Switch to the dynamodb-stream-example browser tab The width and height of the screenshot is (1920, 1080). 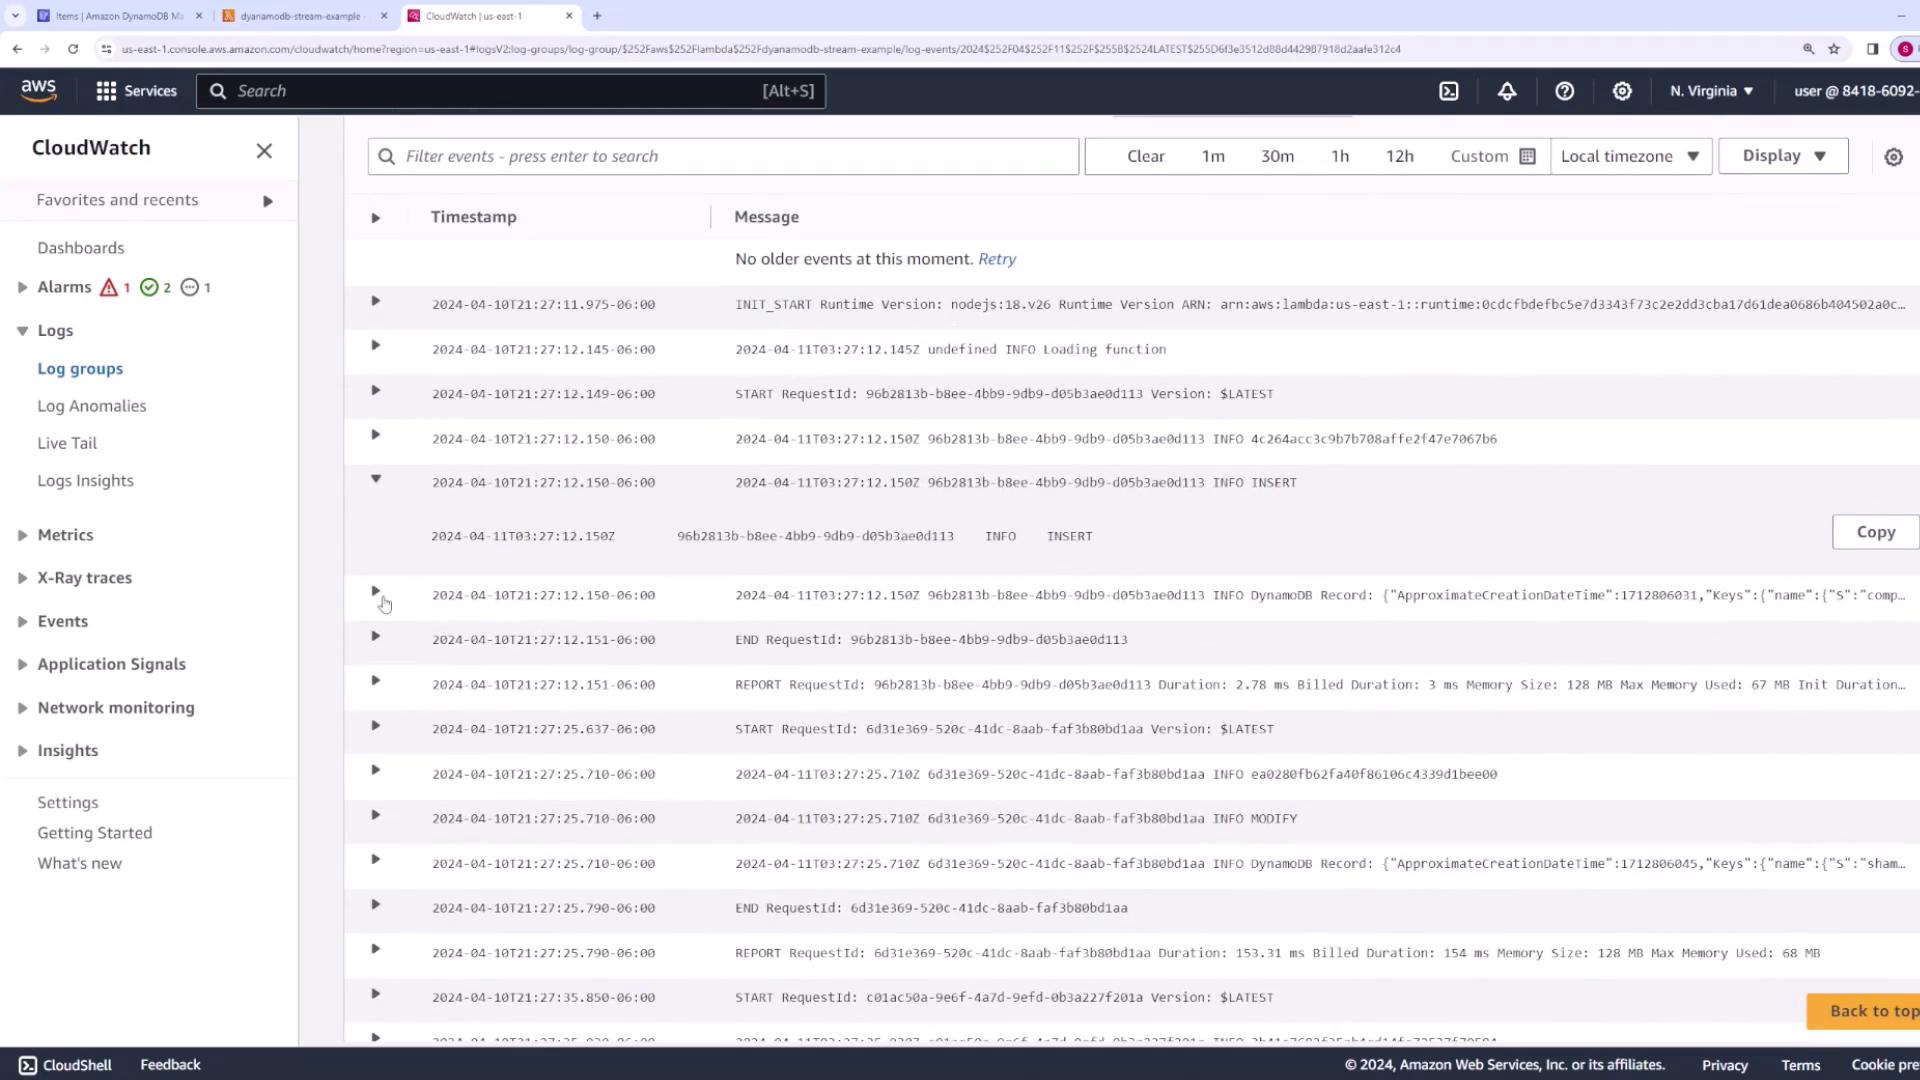[x=300, y=16]
